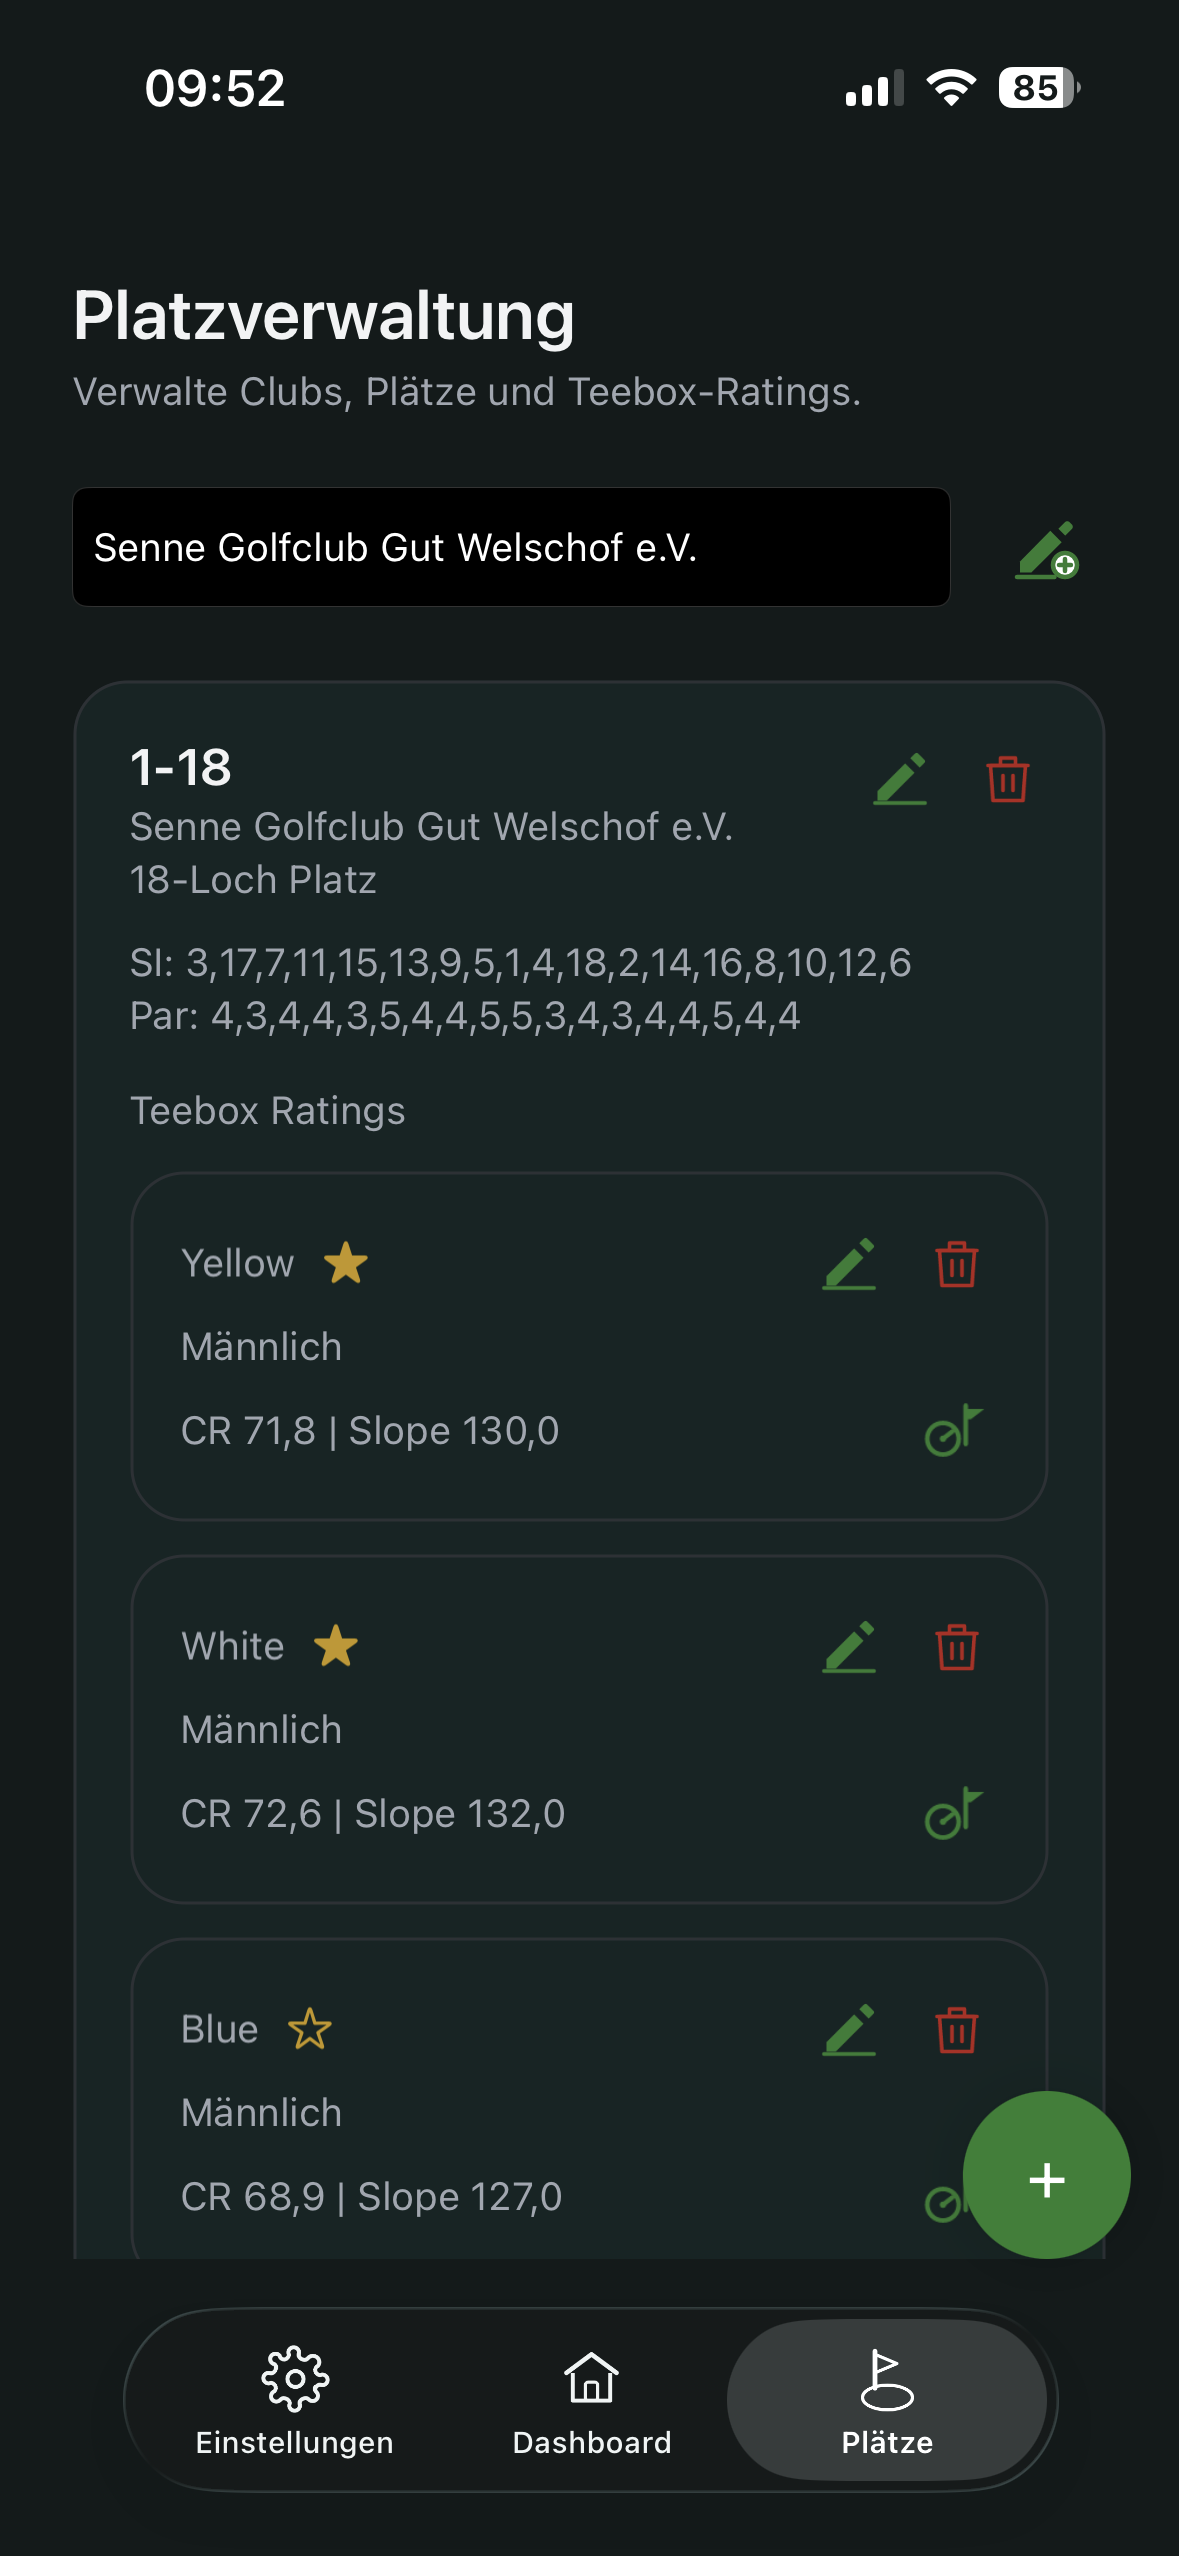The image size is (1179, 2556).
Task: Switch to the Dashboard tab
Action: (591, 2400)
